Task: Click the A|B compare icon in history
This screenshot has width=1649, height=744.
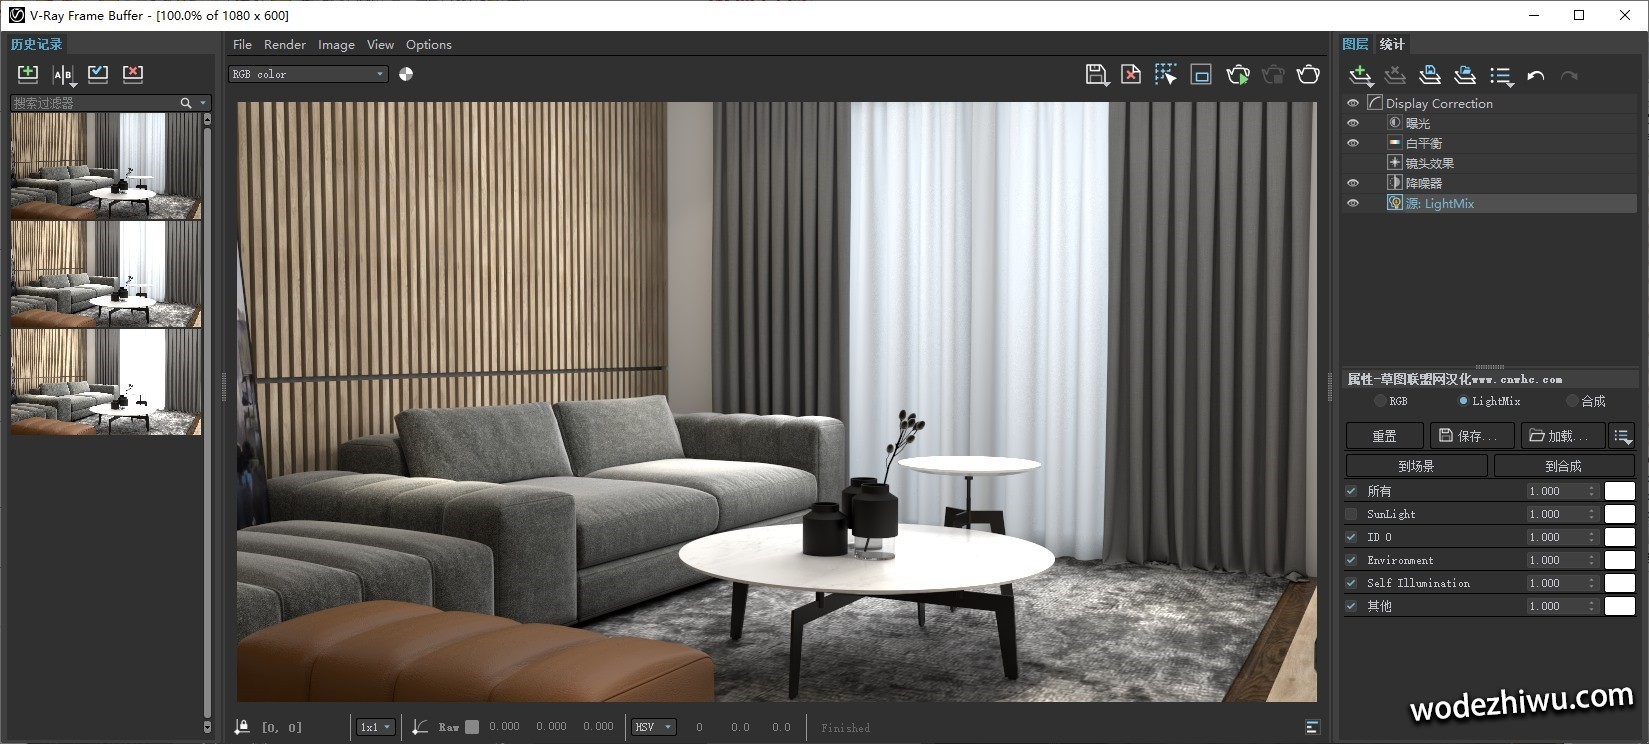Action: pyautogui.click(x=63, y=75)
